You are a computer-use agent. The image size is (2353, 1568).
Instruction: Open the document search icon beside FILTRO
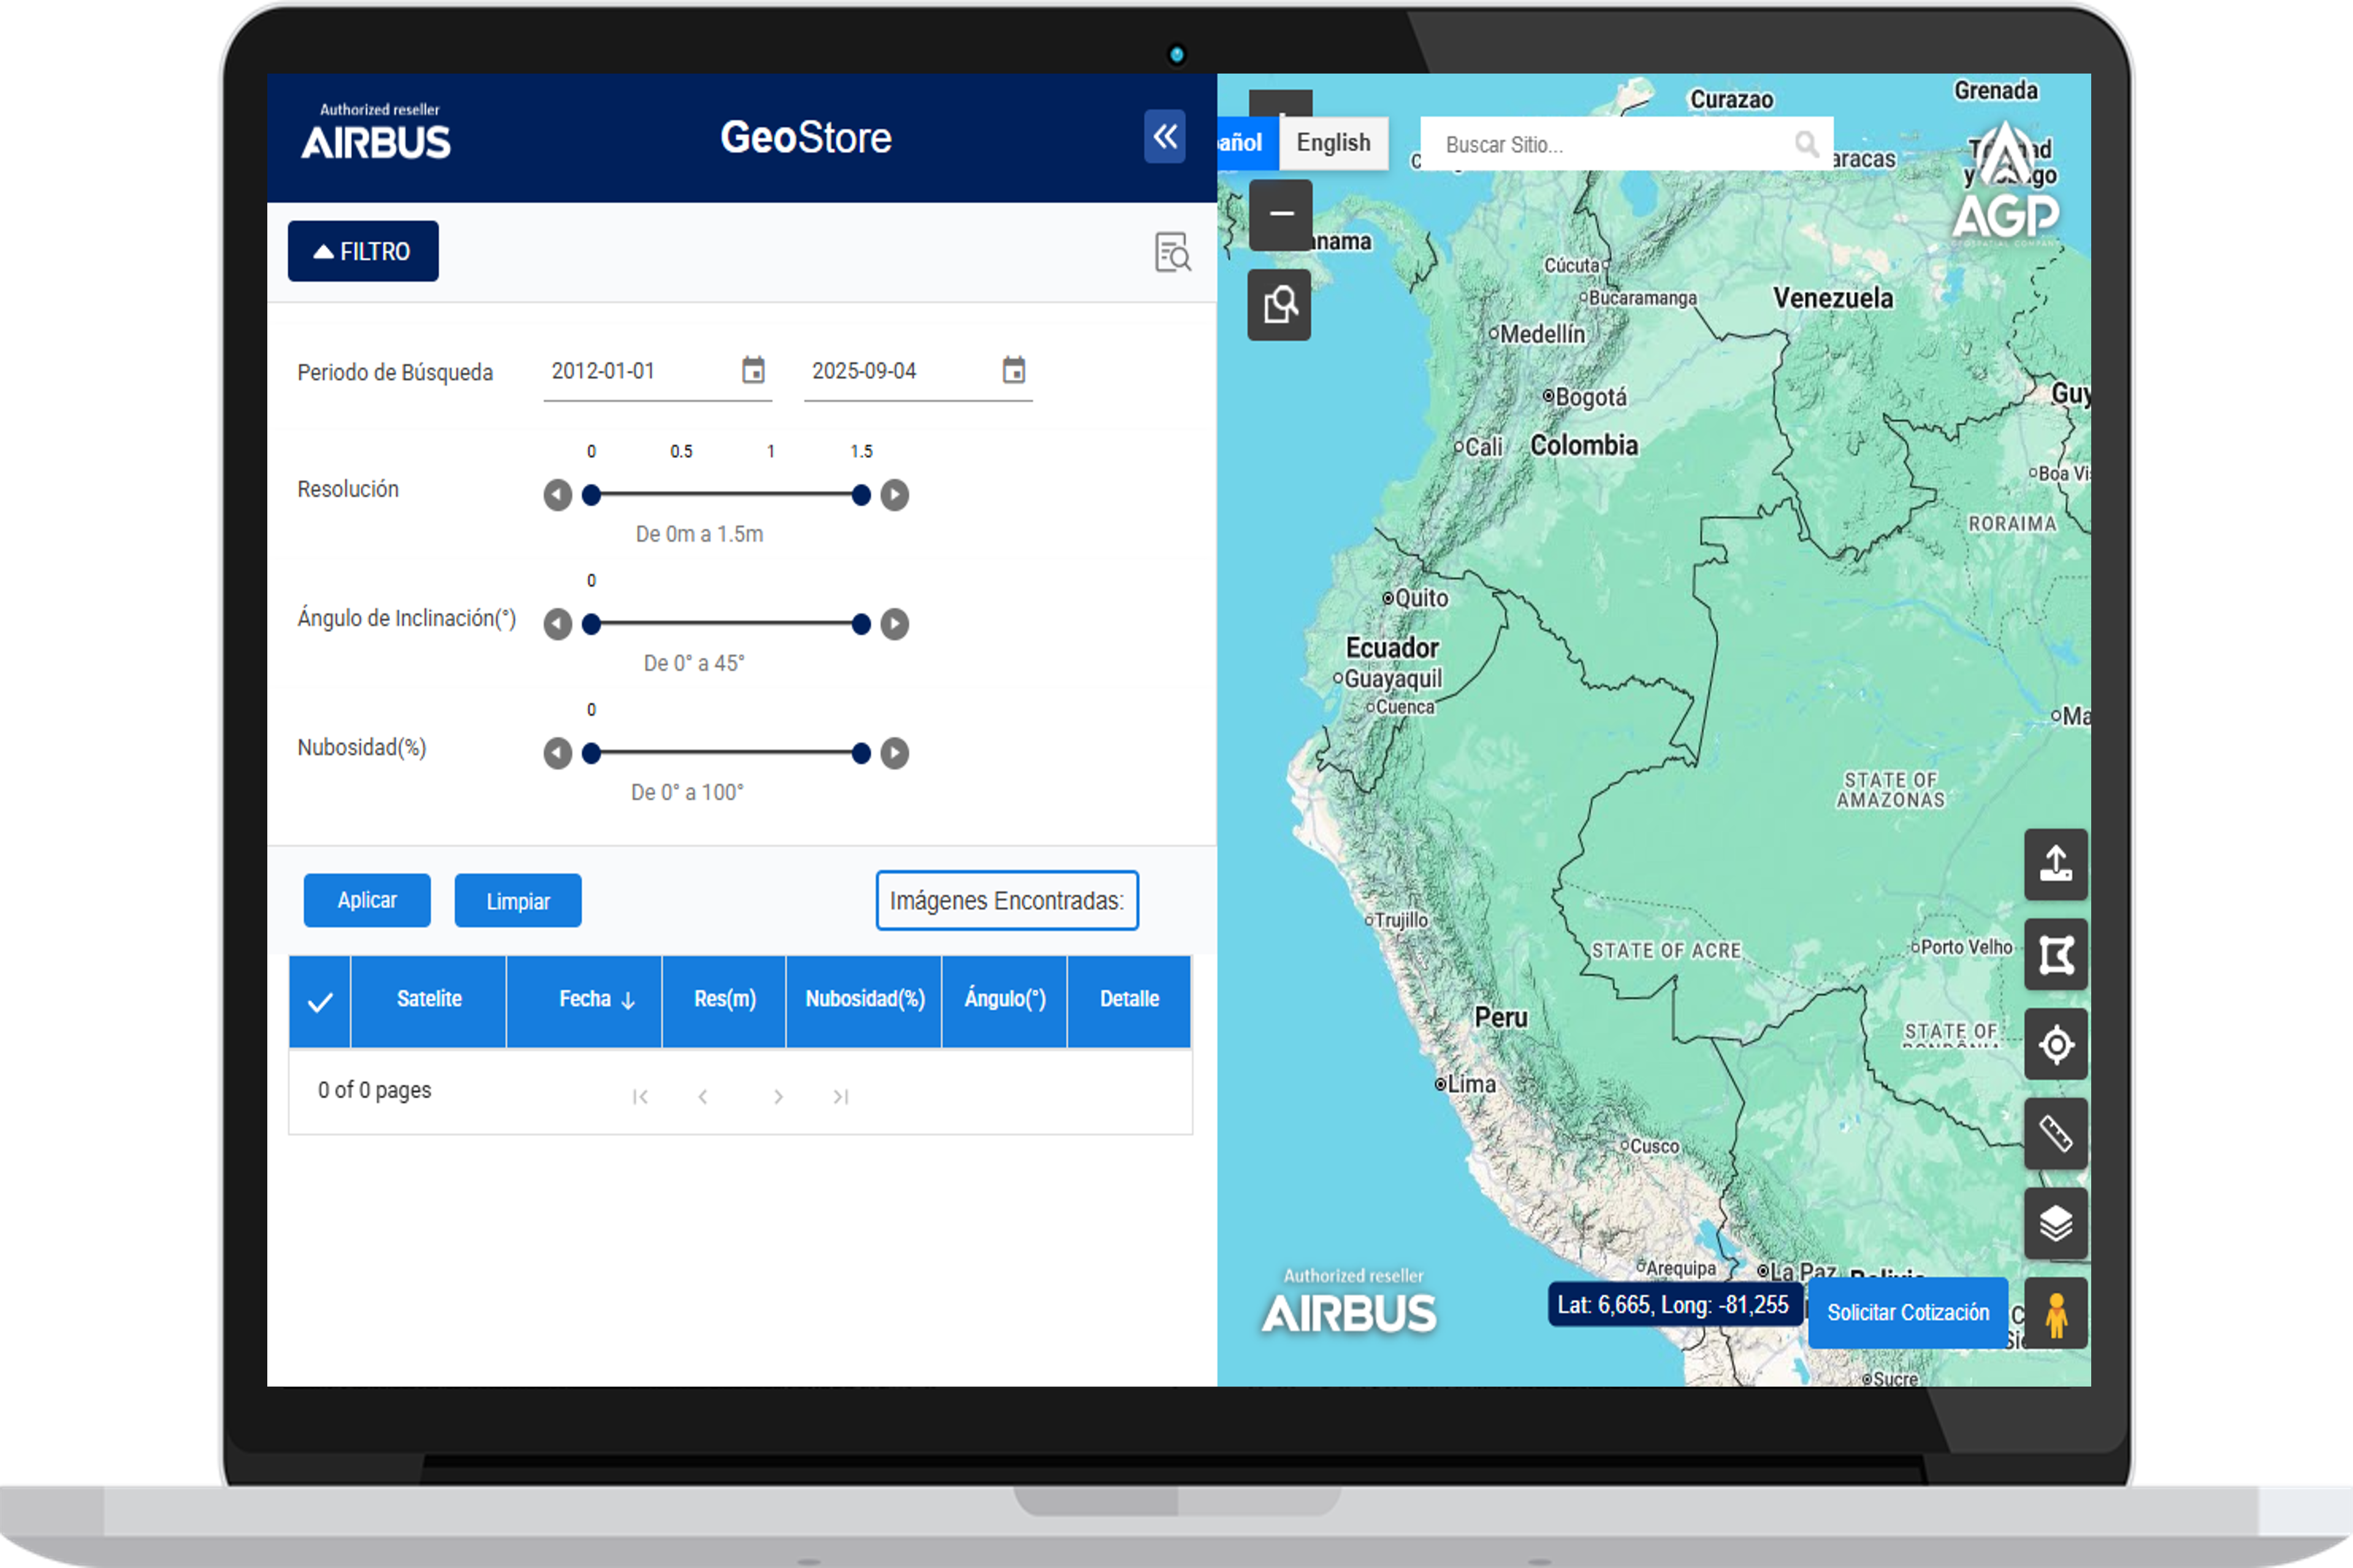1172,252
